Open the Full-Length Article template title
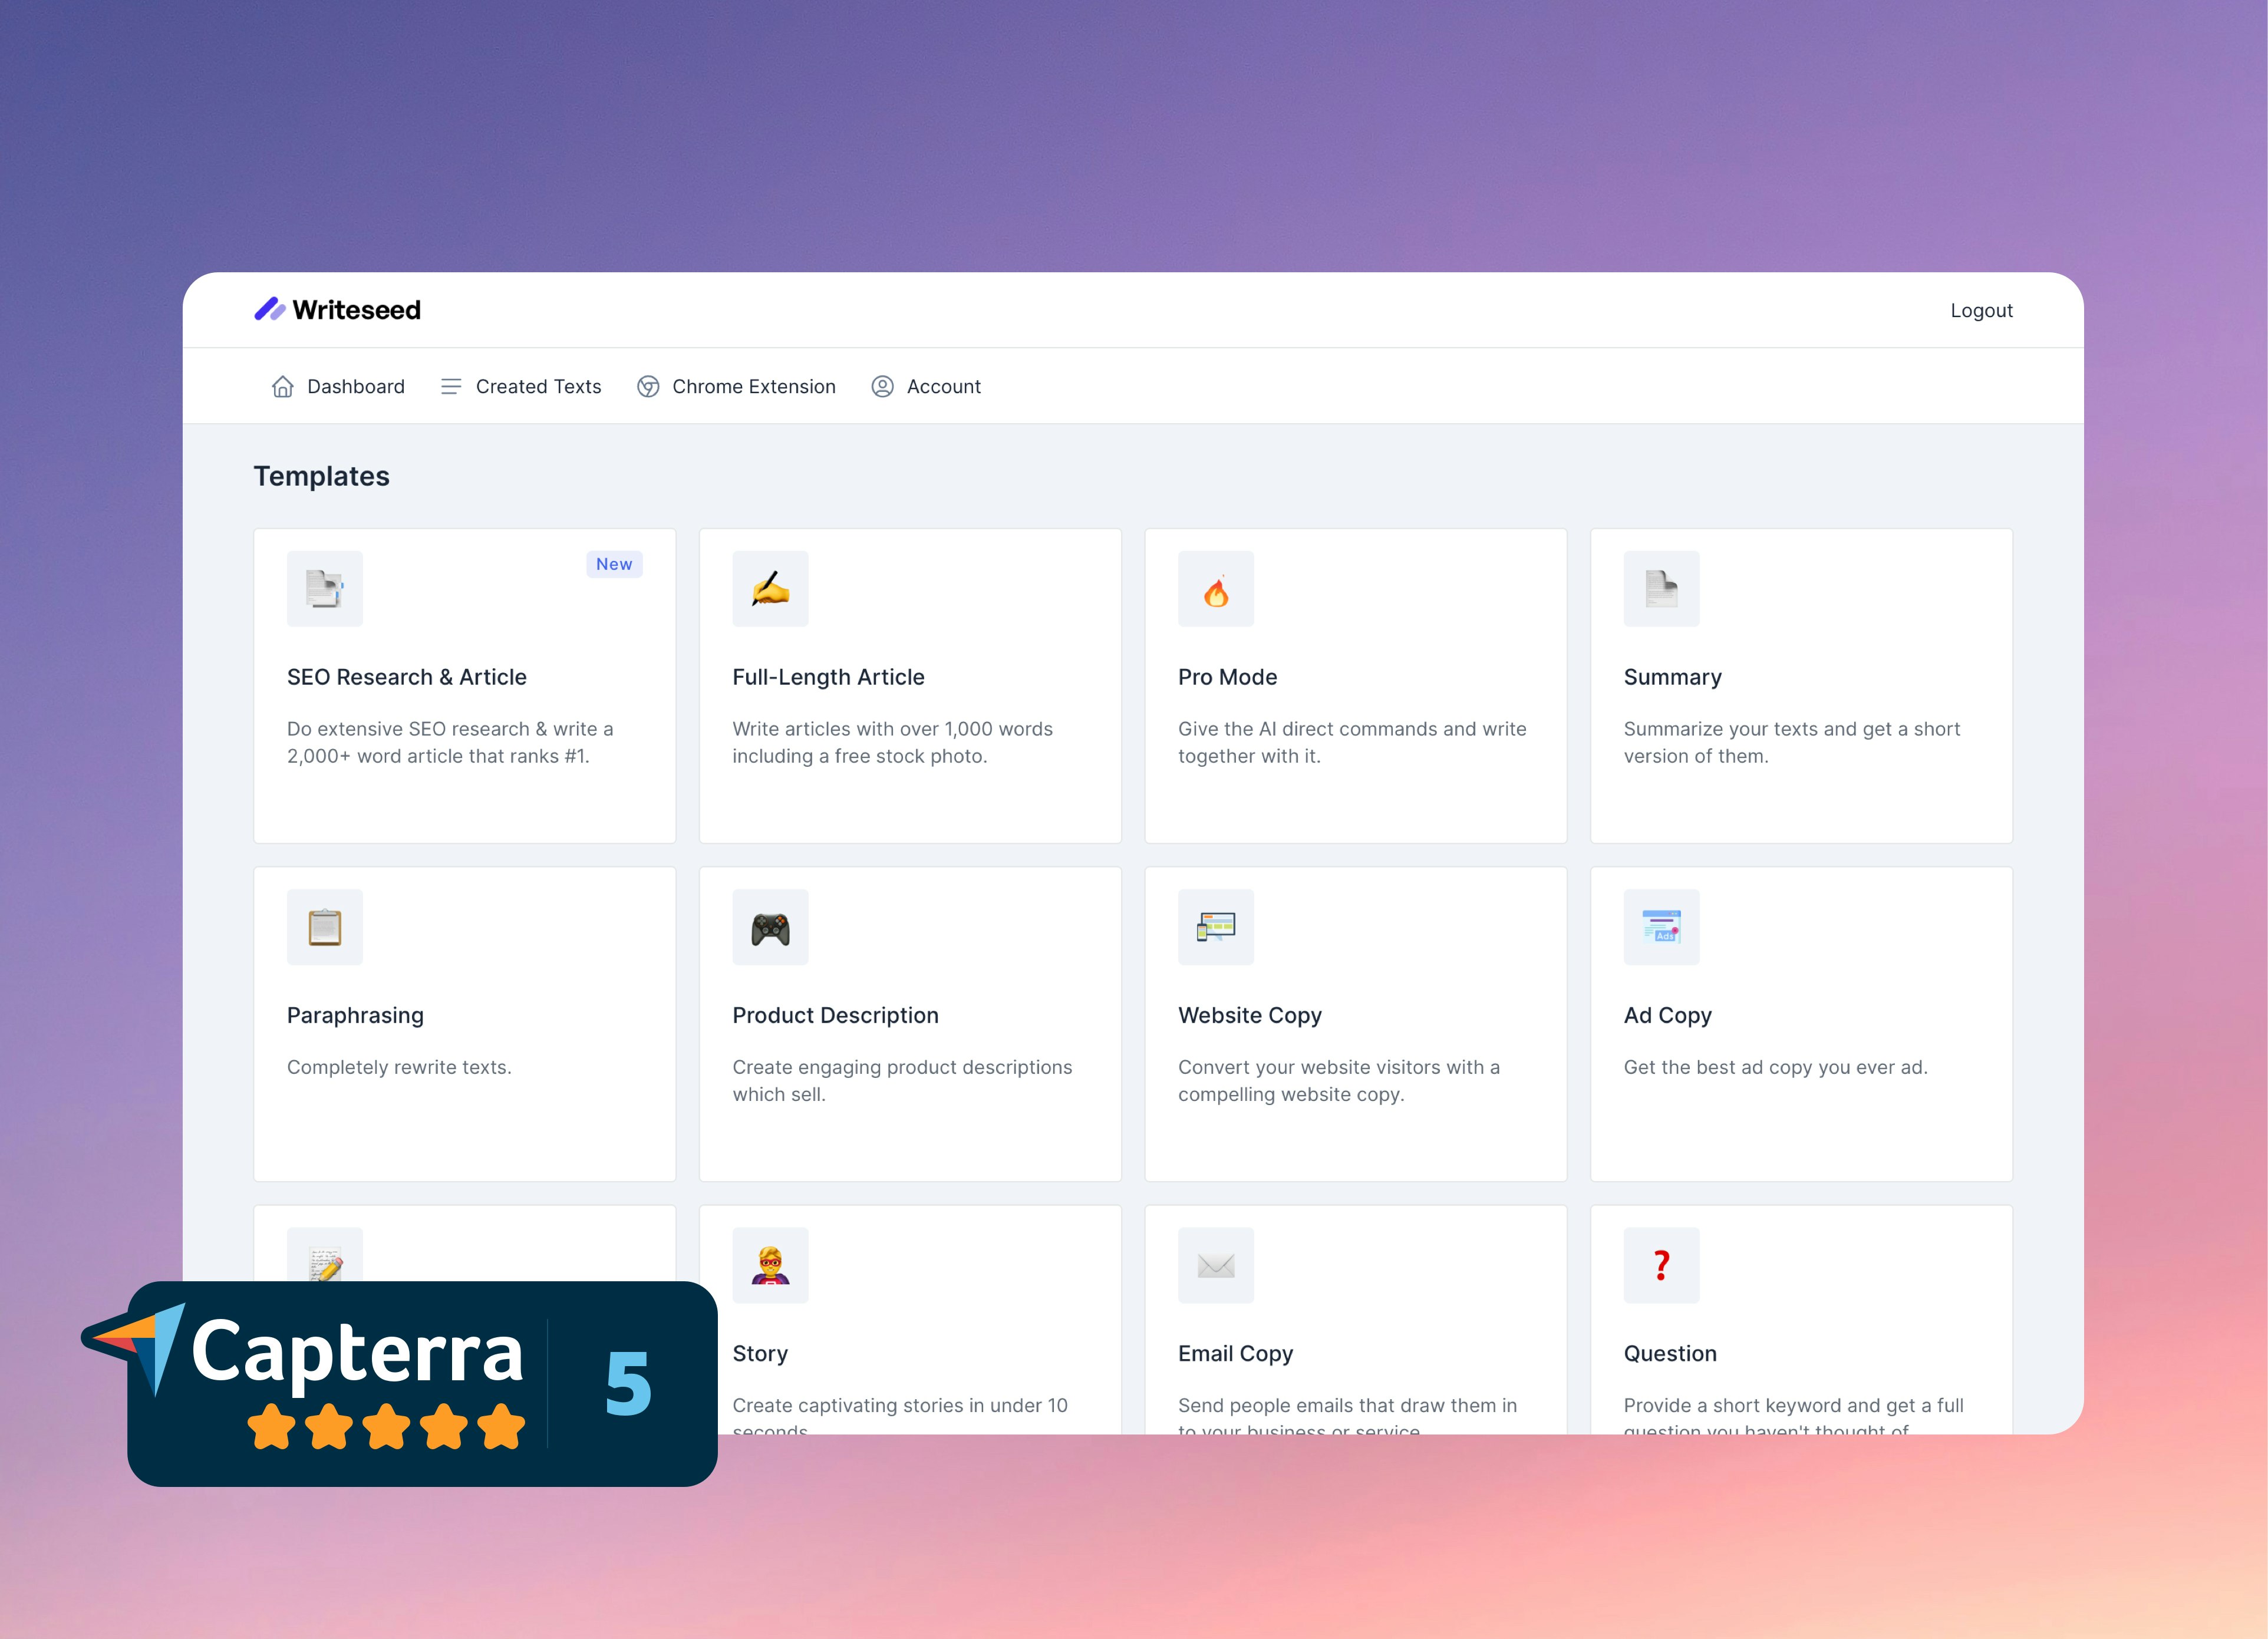Screen dimensions: 2268x1639 (828, 677)
